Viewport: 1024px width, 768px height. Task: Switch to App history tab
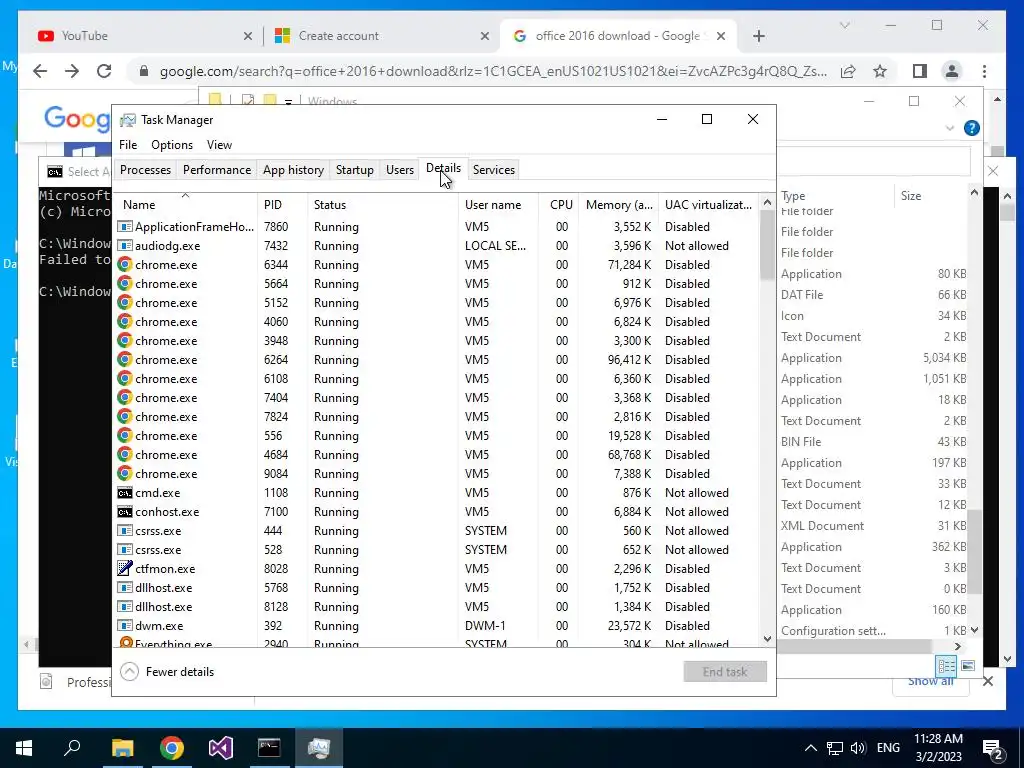click(x=293, y=170)
